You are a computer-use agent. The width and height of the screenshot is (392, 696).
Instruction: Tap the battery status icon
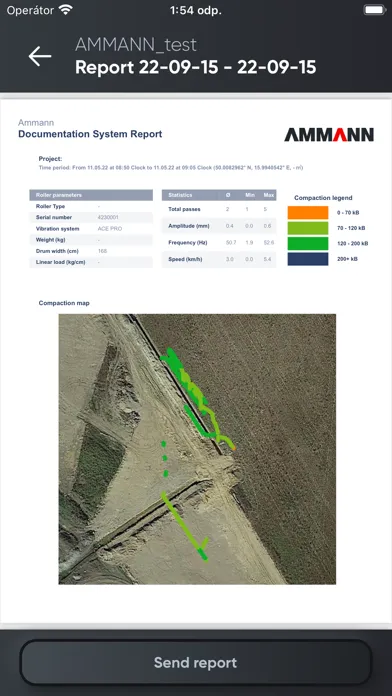[x=374, y=10]
